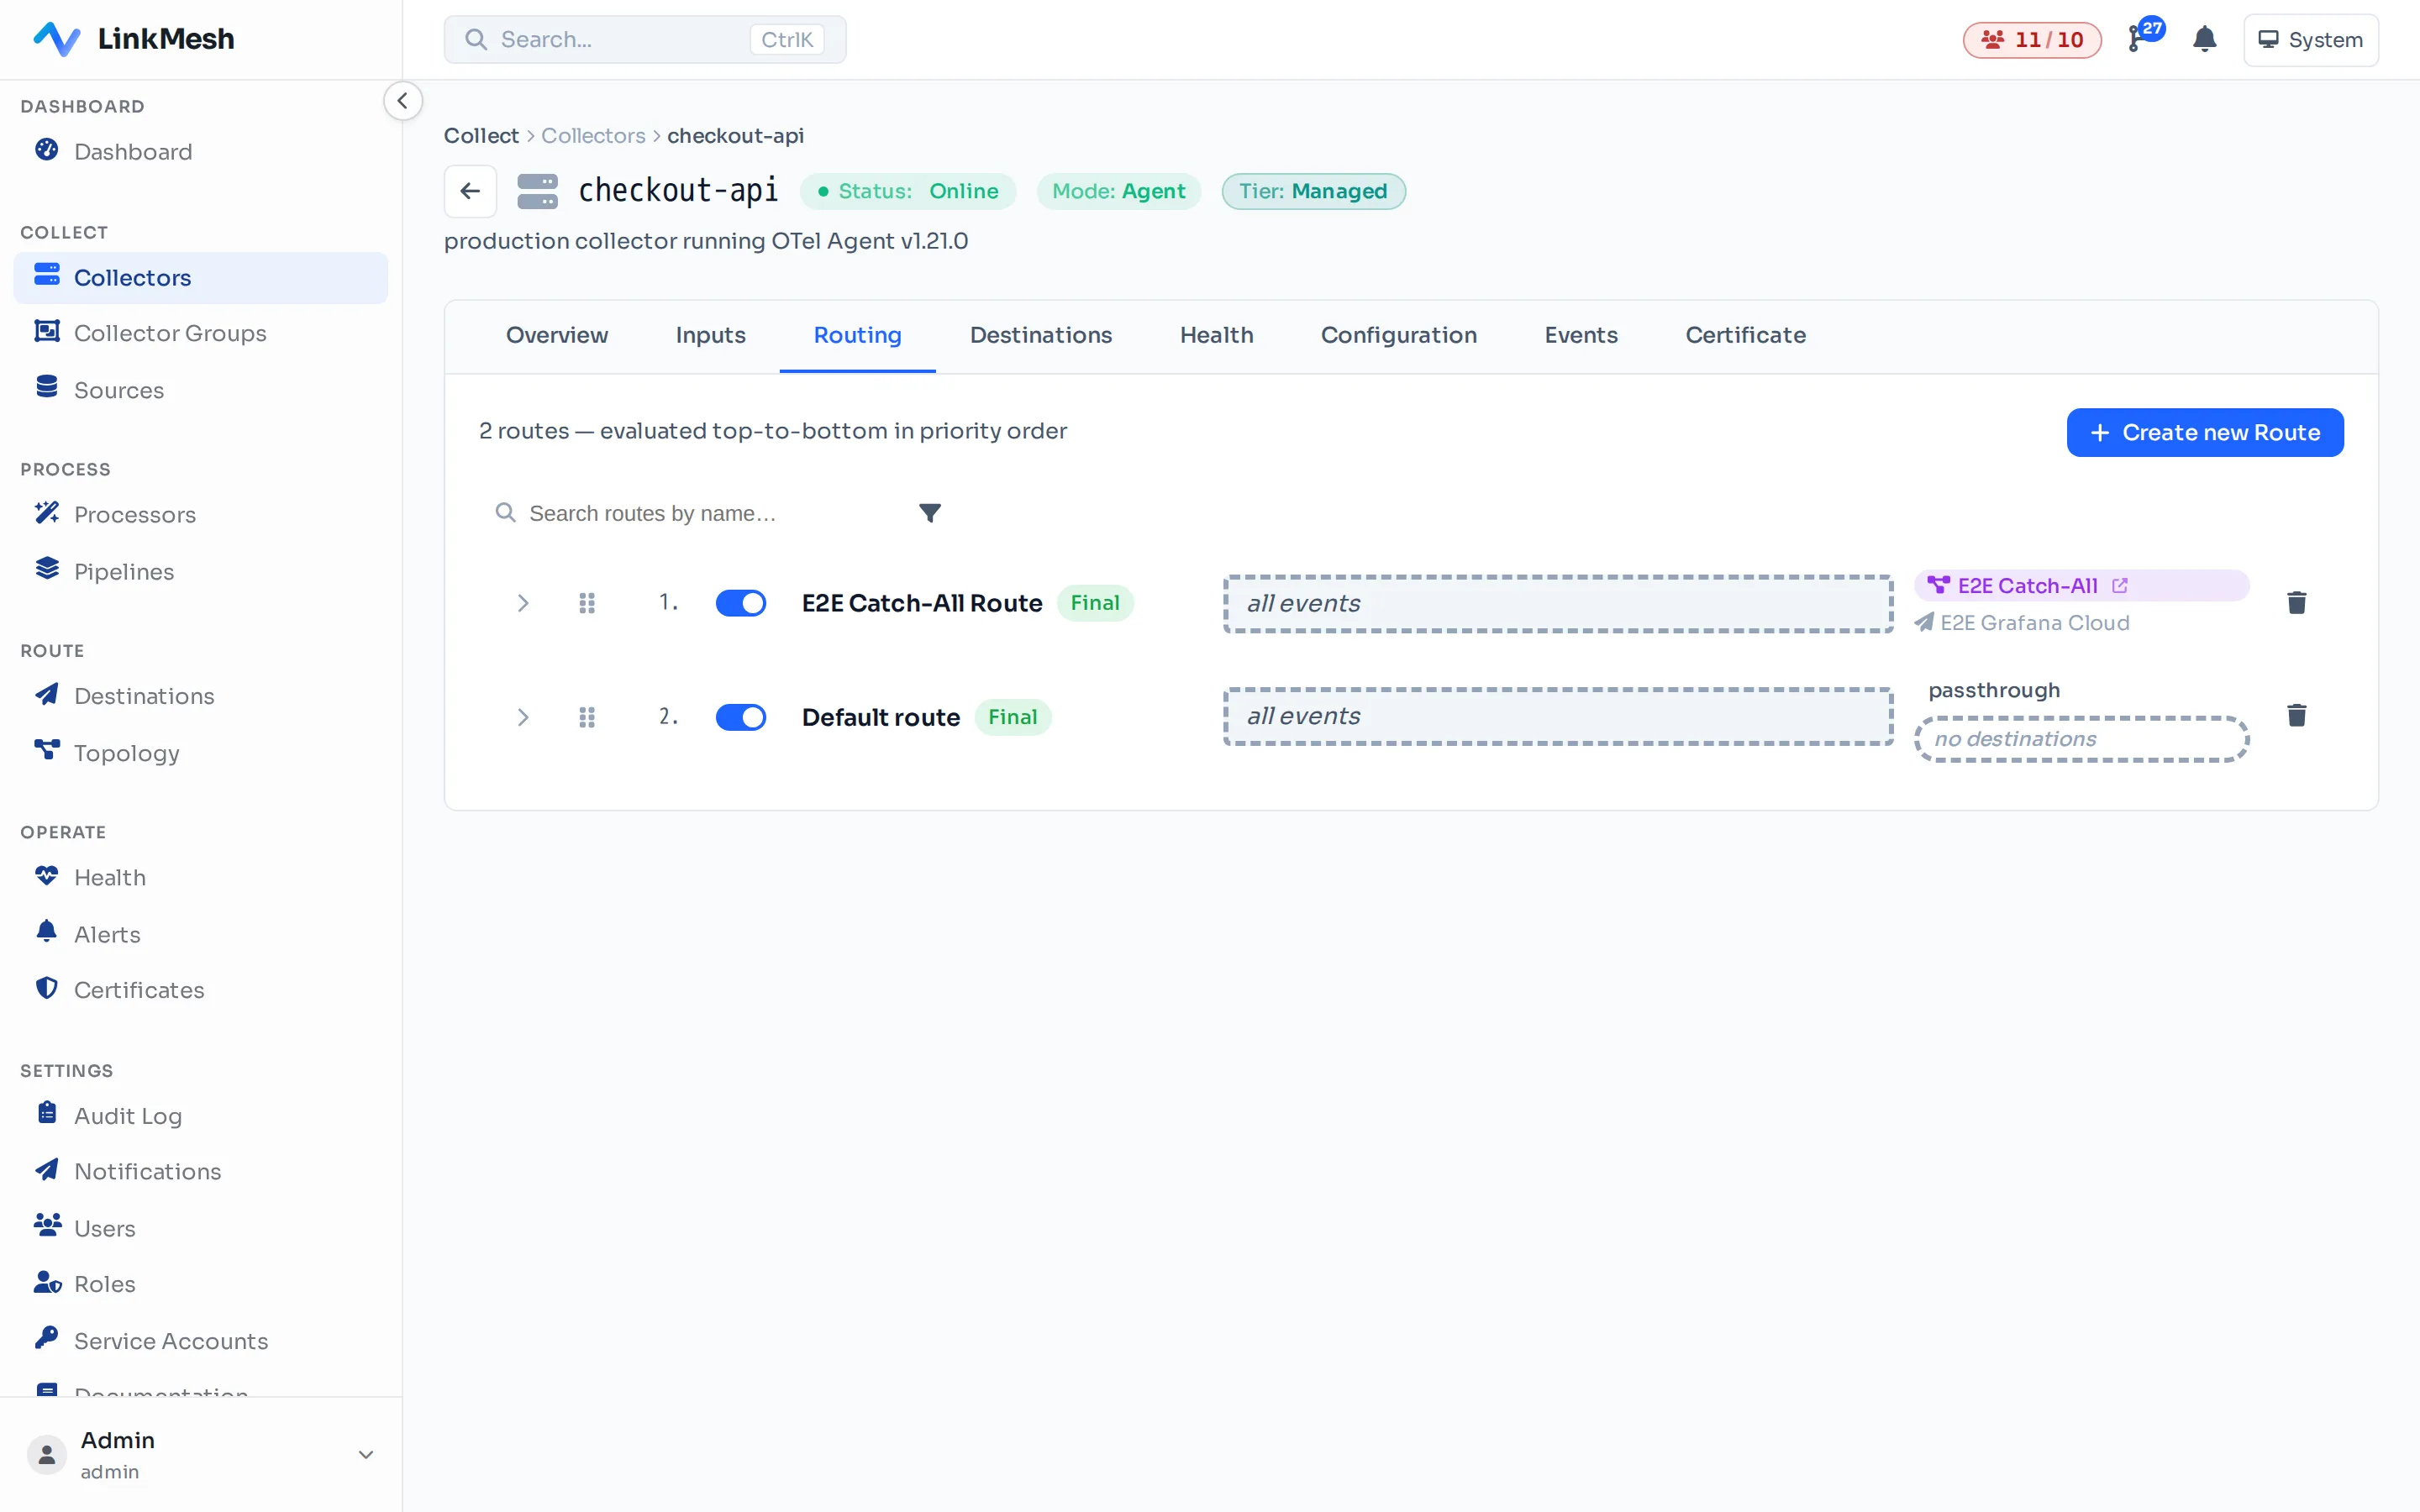Open Service Accounts key icon
Screen dimensions: 2420x1512
(x=46, y=1339)
